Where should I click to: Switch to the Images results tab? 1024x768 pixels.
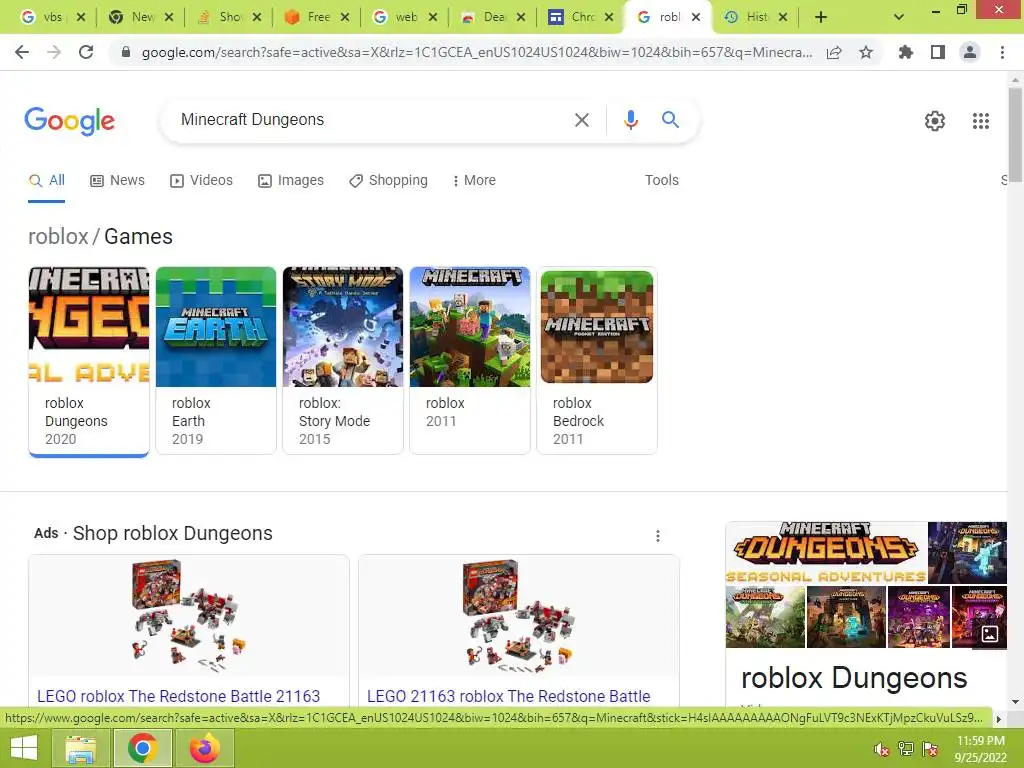[x=291, y=180]
